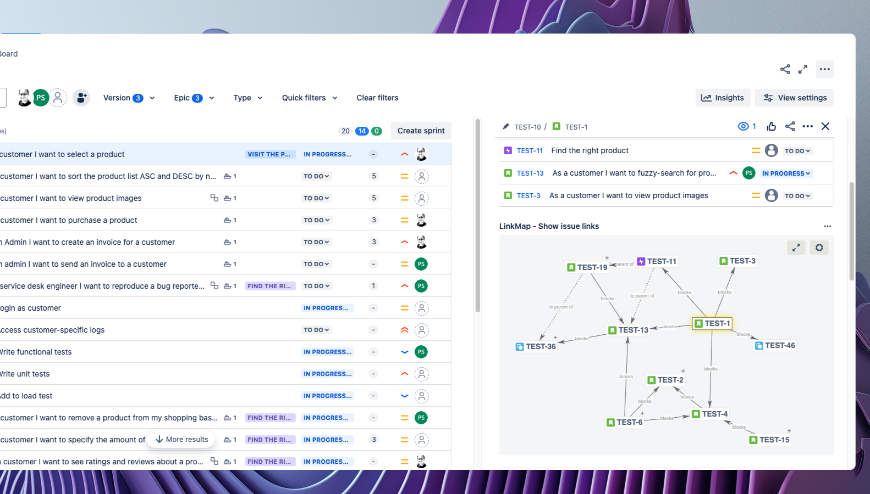The image size is (870, 494).
Task: Open the Quick filters dropdown
Action: coord(309,98)
